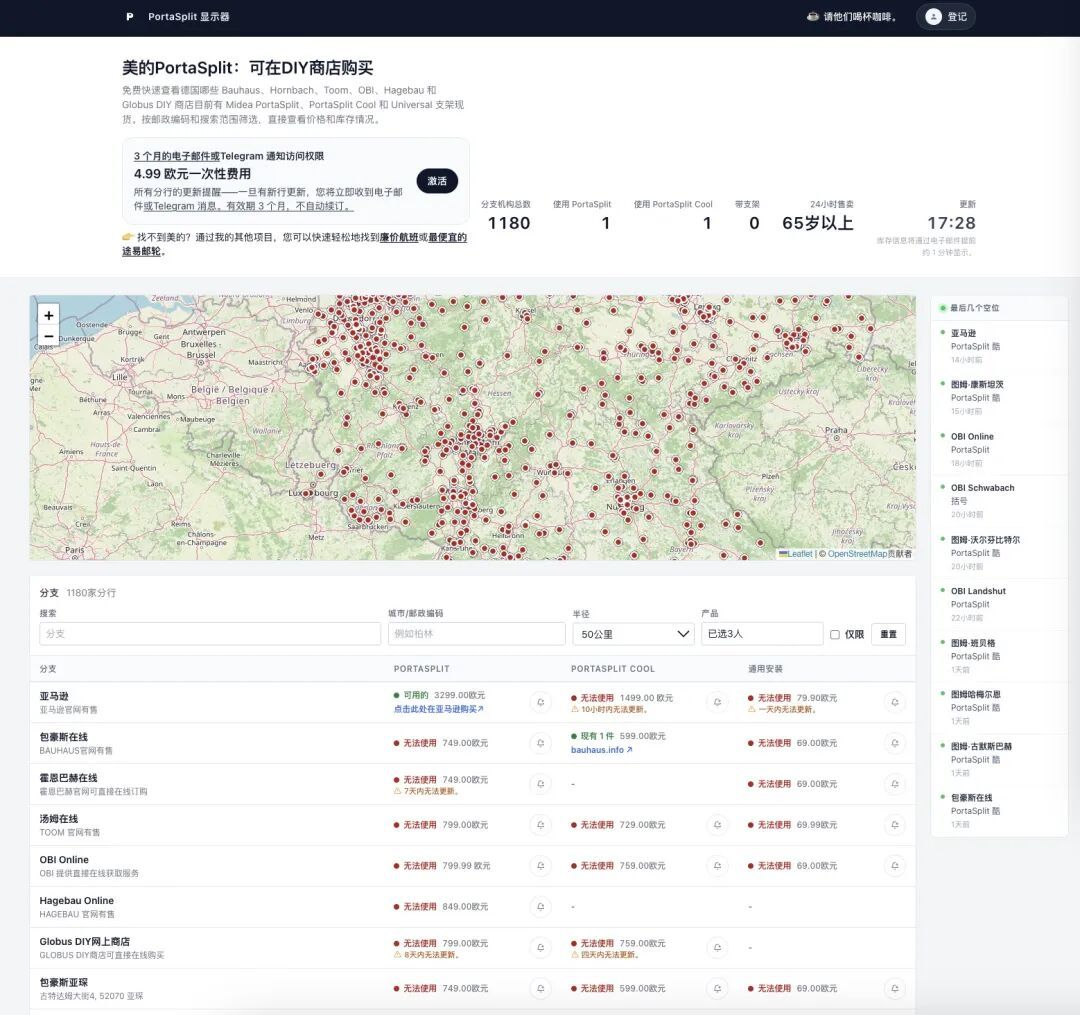Select OBI Landshut entry in sidebar list

[x=999, y=605]
